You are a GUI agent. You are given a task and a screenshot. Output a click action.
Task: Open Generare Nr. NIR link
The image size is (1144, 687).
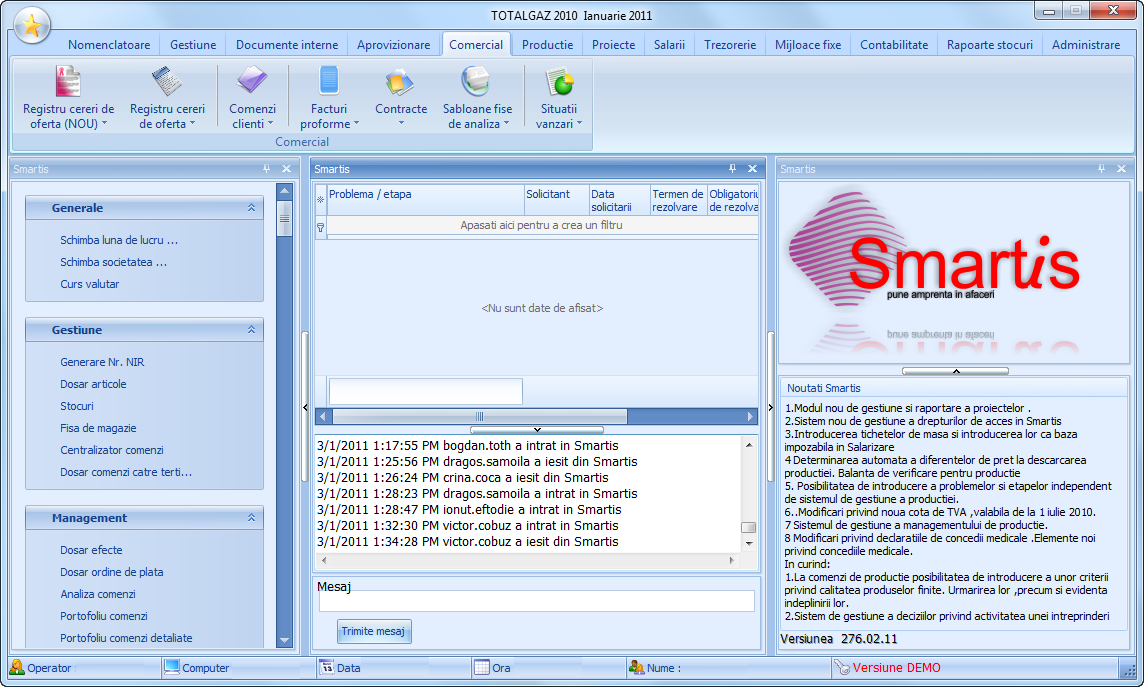pyautogui.click(x=102, y=362)
